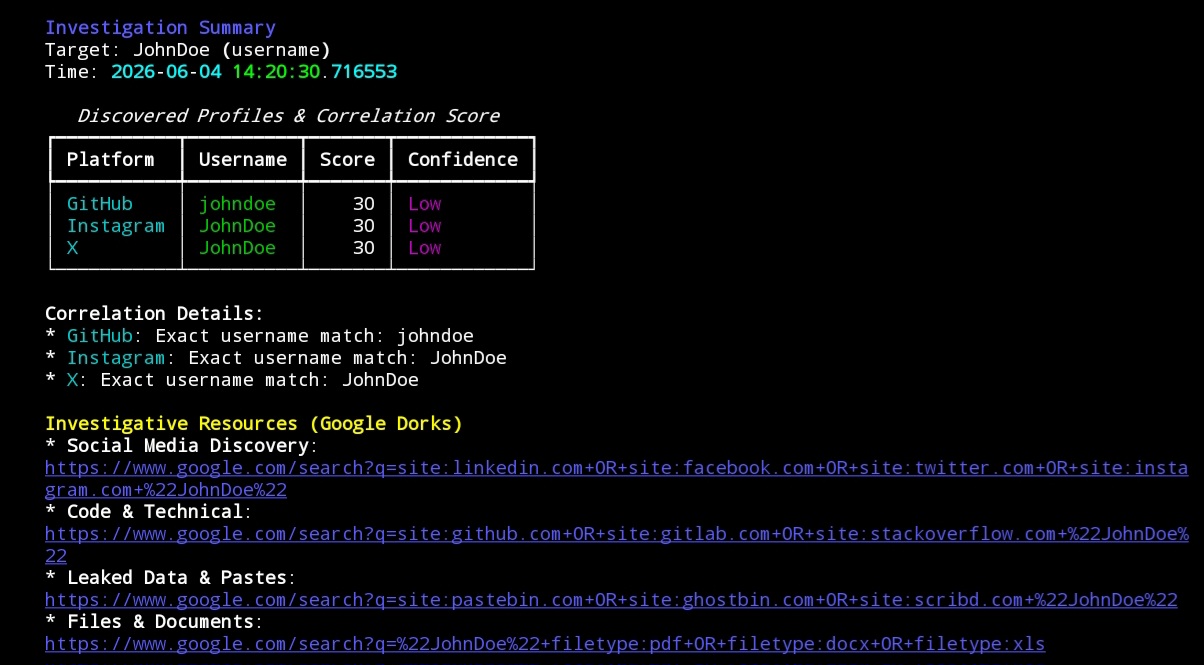Click the Low confidence in the Instagram row
Viewport: 1204px width, 665px height.
point(425,226)
